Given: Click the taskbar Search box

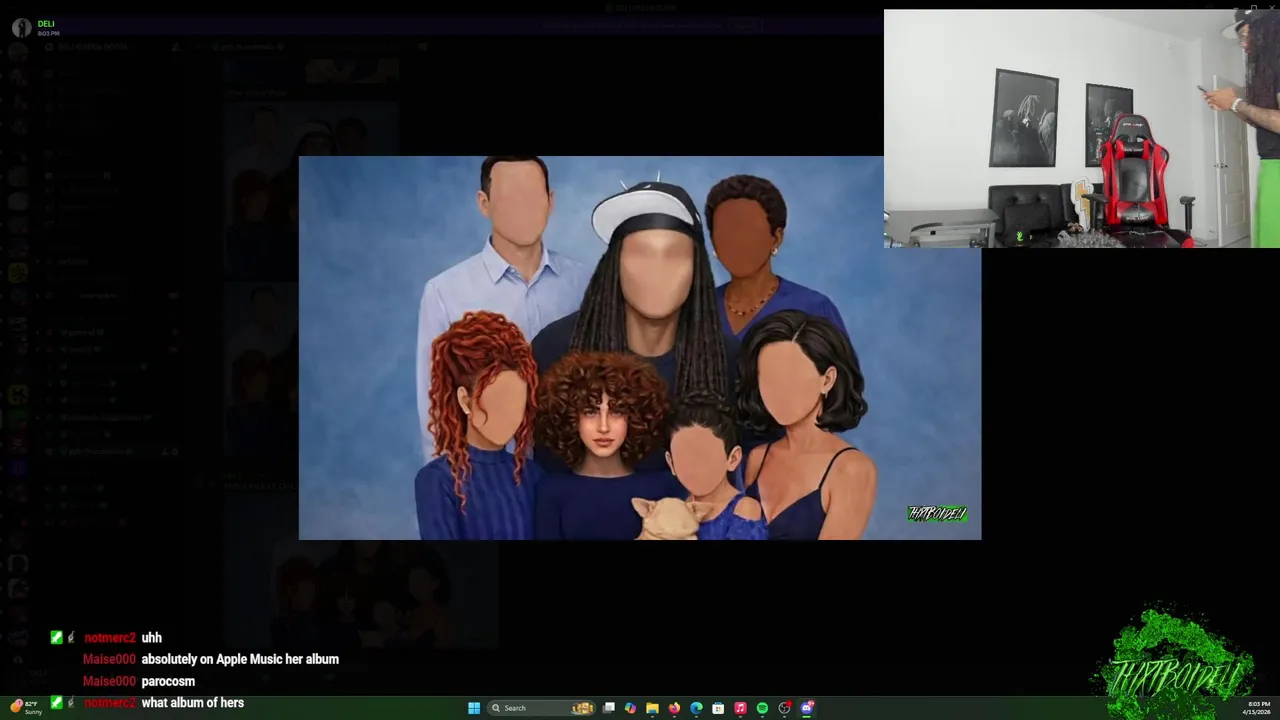Looking at the screenshot, I should click(x=542, y=708).
